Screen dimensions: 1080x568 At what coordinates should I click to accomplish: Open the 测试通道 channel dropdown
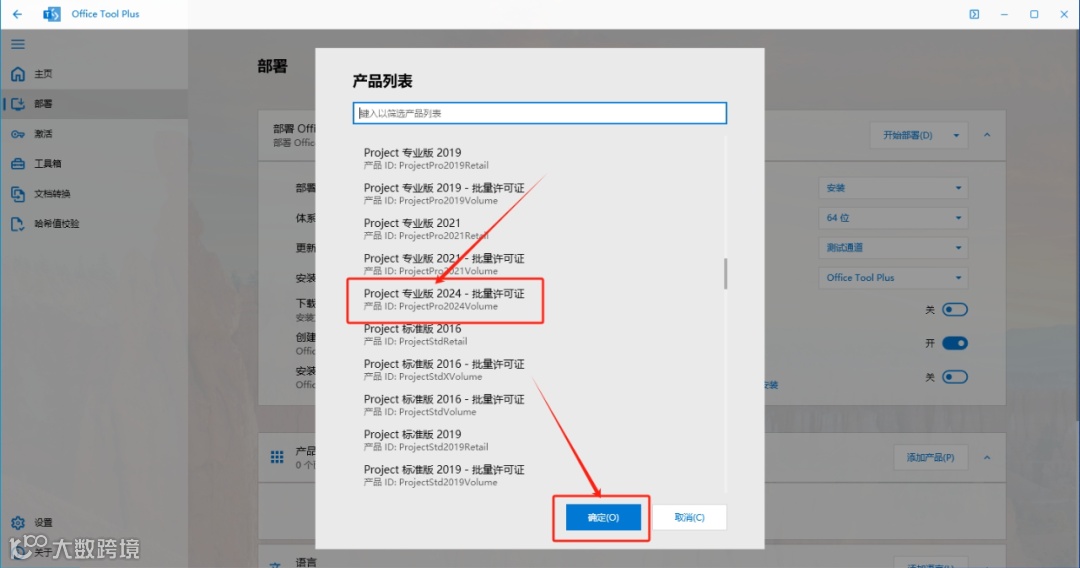tap(893, 248)
